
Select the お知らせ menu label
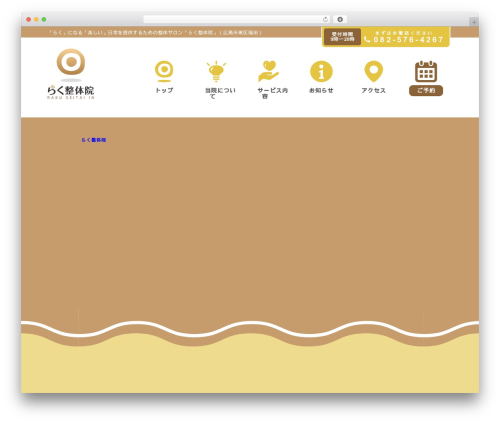pyautogui.click(x=321, y=90)
